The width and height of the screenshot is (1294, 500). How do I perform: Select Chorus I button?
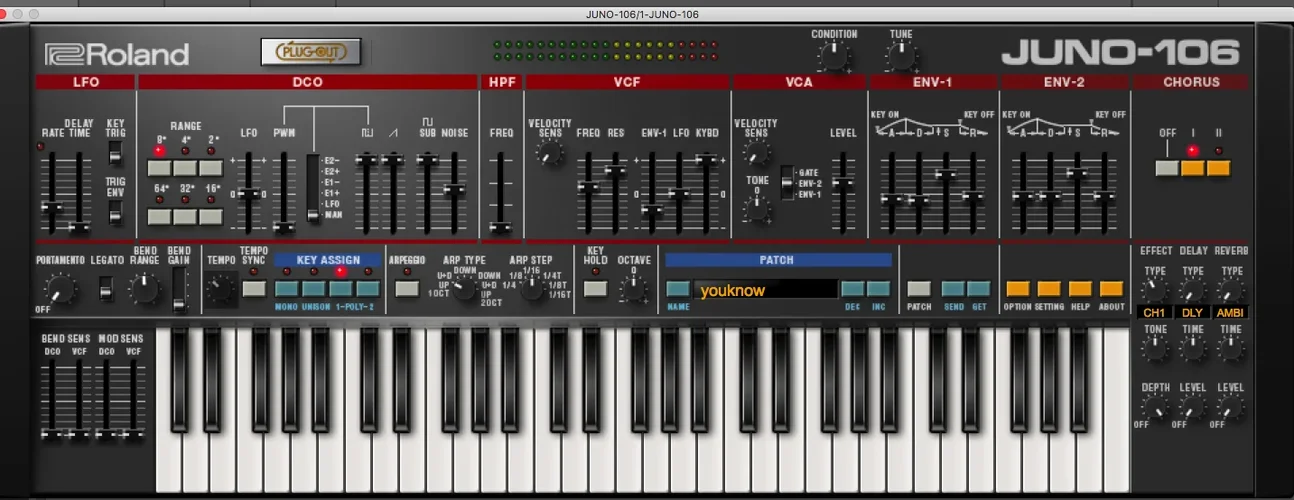1192,167
